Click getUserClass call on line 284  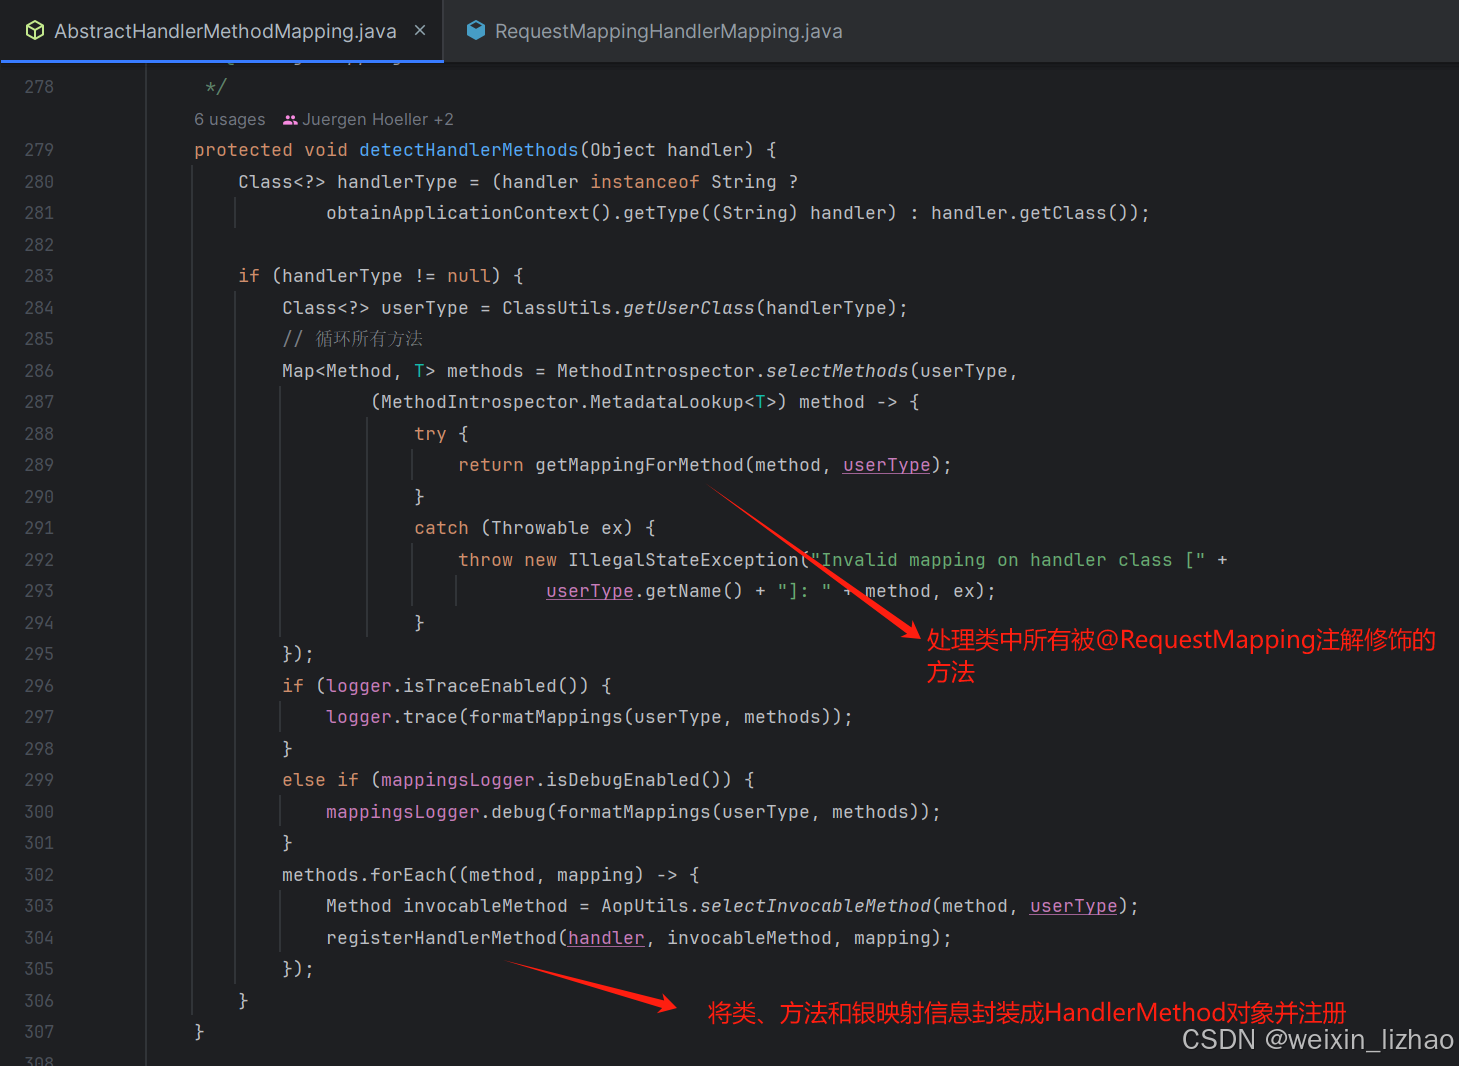(688, 308)
